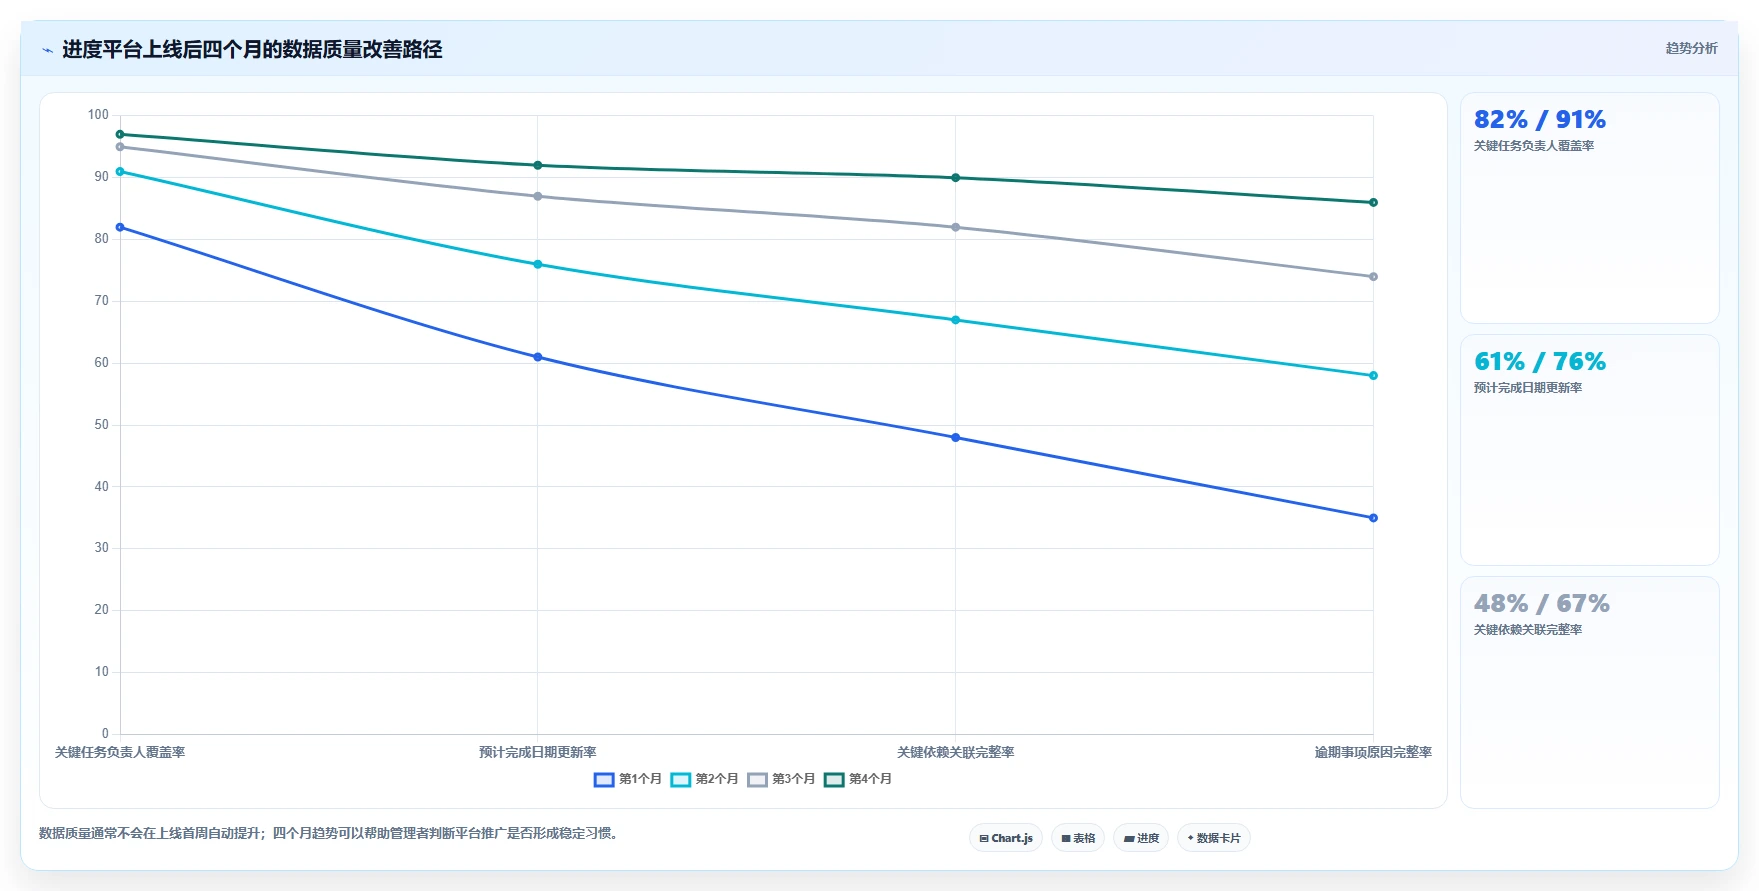This screenshot has height=891, width=1759.
Task: Select the 48% / 67% stat card
Action: (x=1589, y=692)
